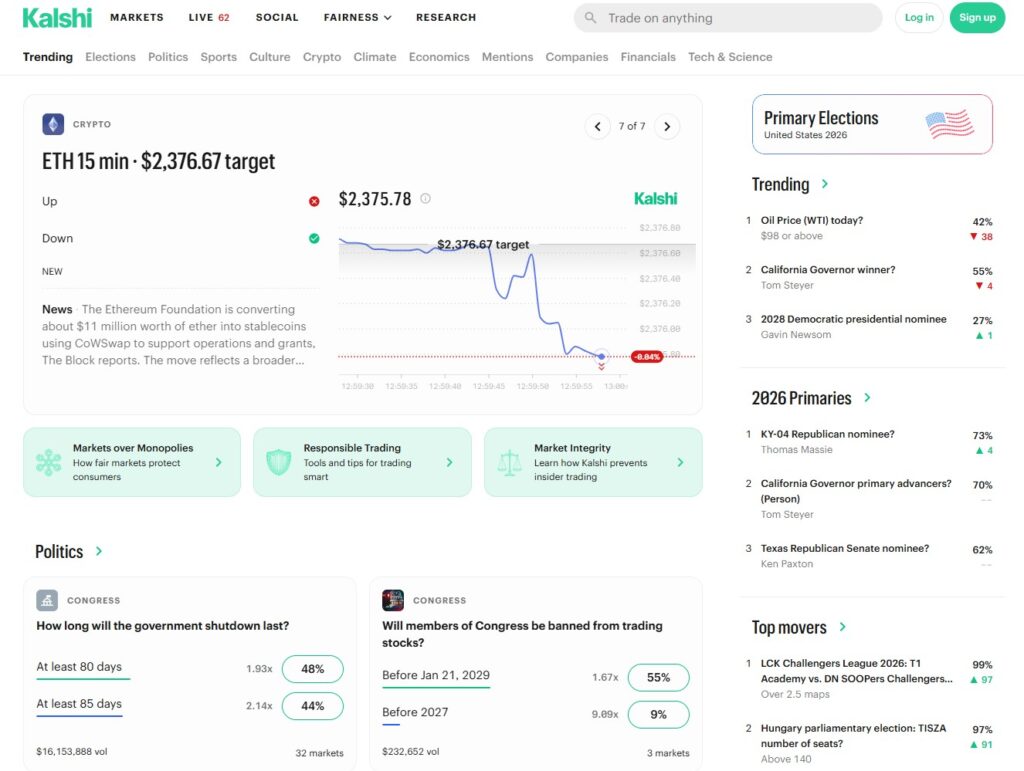Expand the Politics section chevron

[99, 551]
